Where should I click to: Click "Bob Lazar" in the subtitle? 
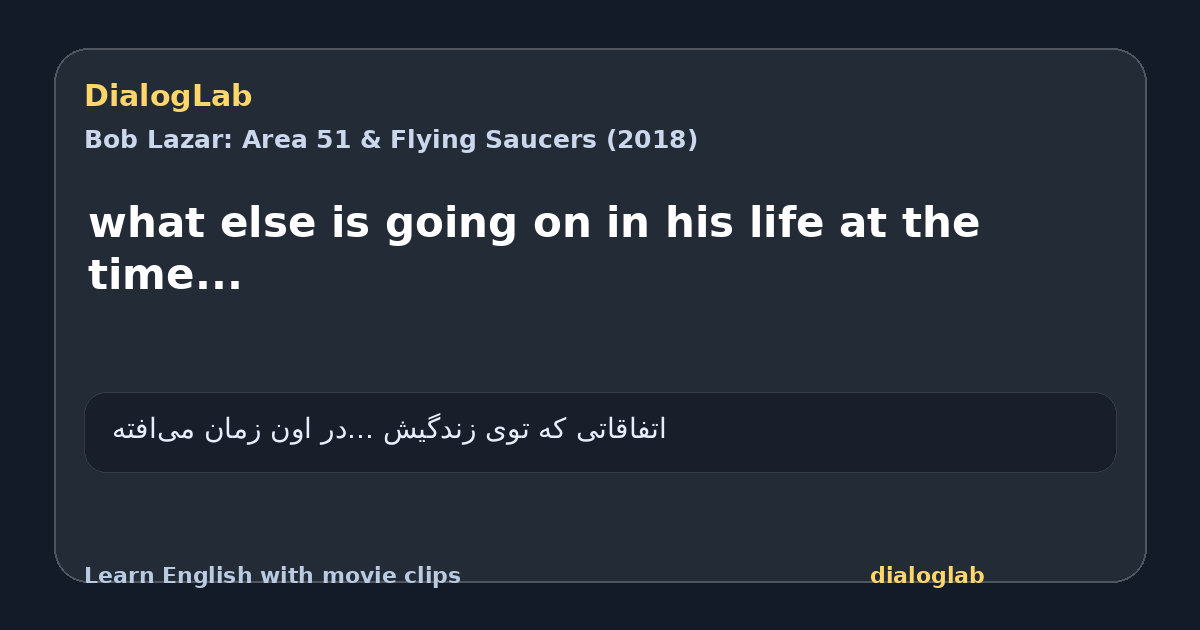(x=158, y=140)
